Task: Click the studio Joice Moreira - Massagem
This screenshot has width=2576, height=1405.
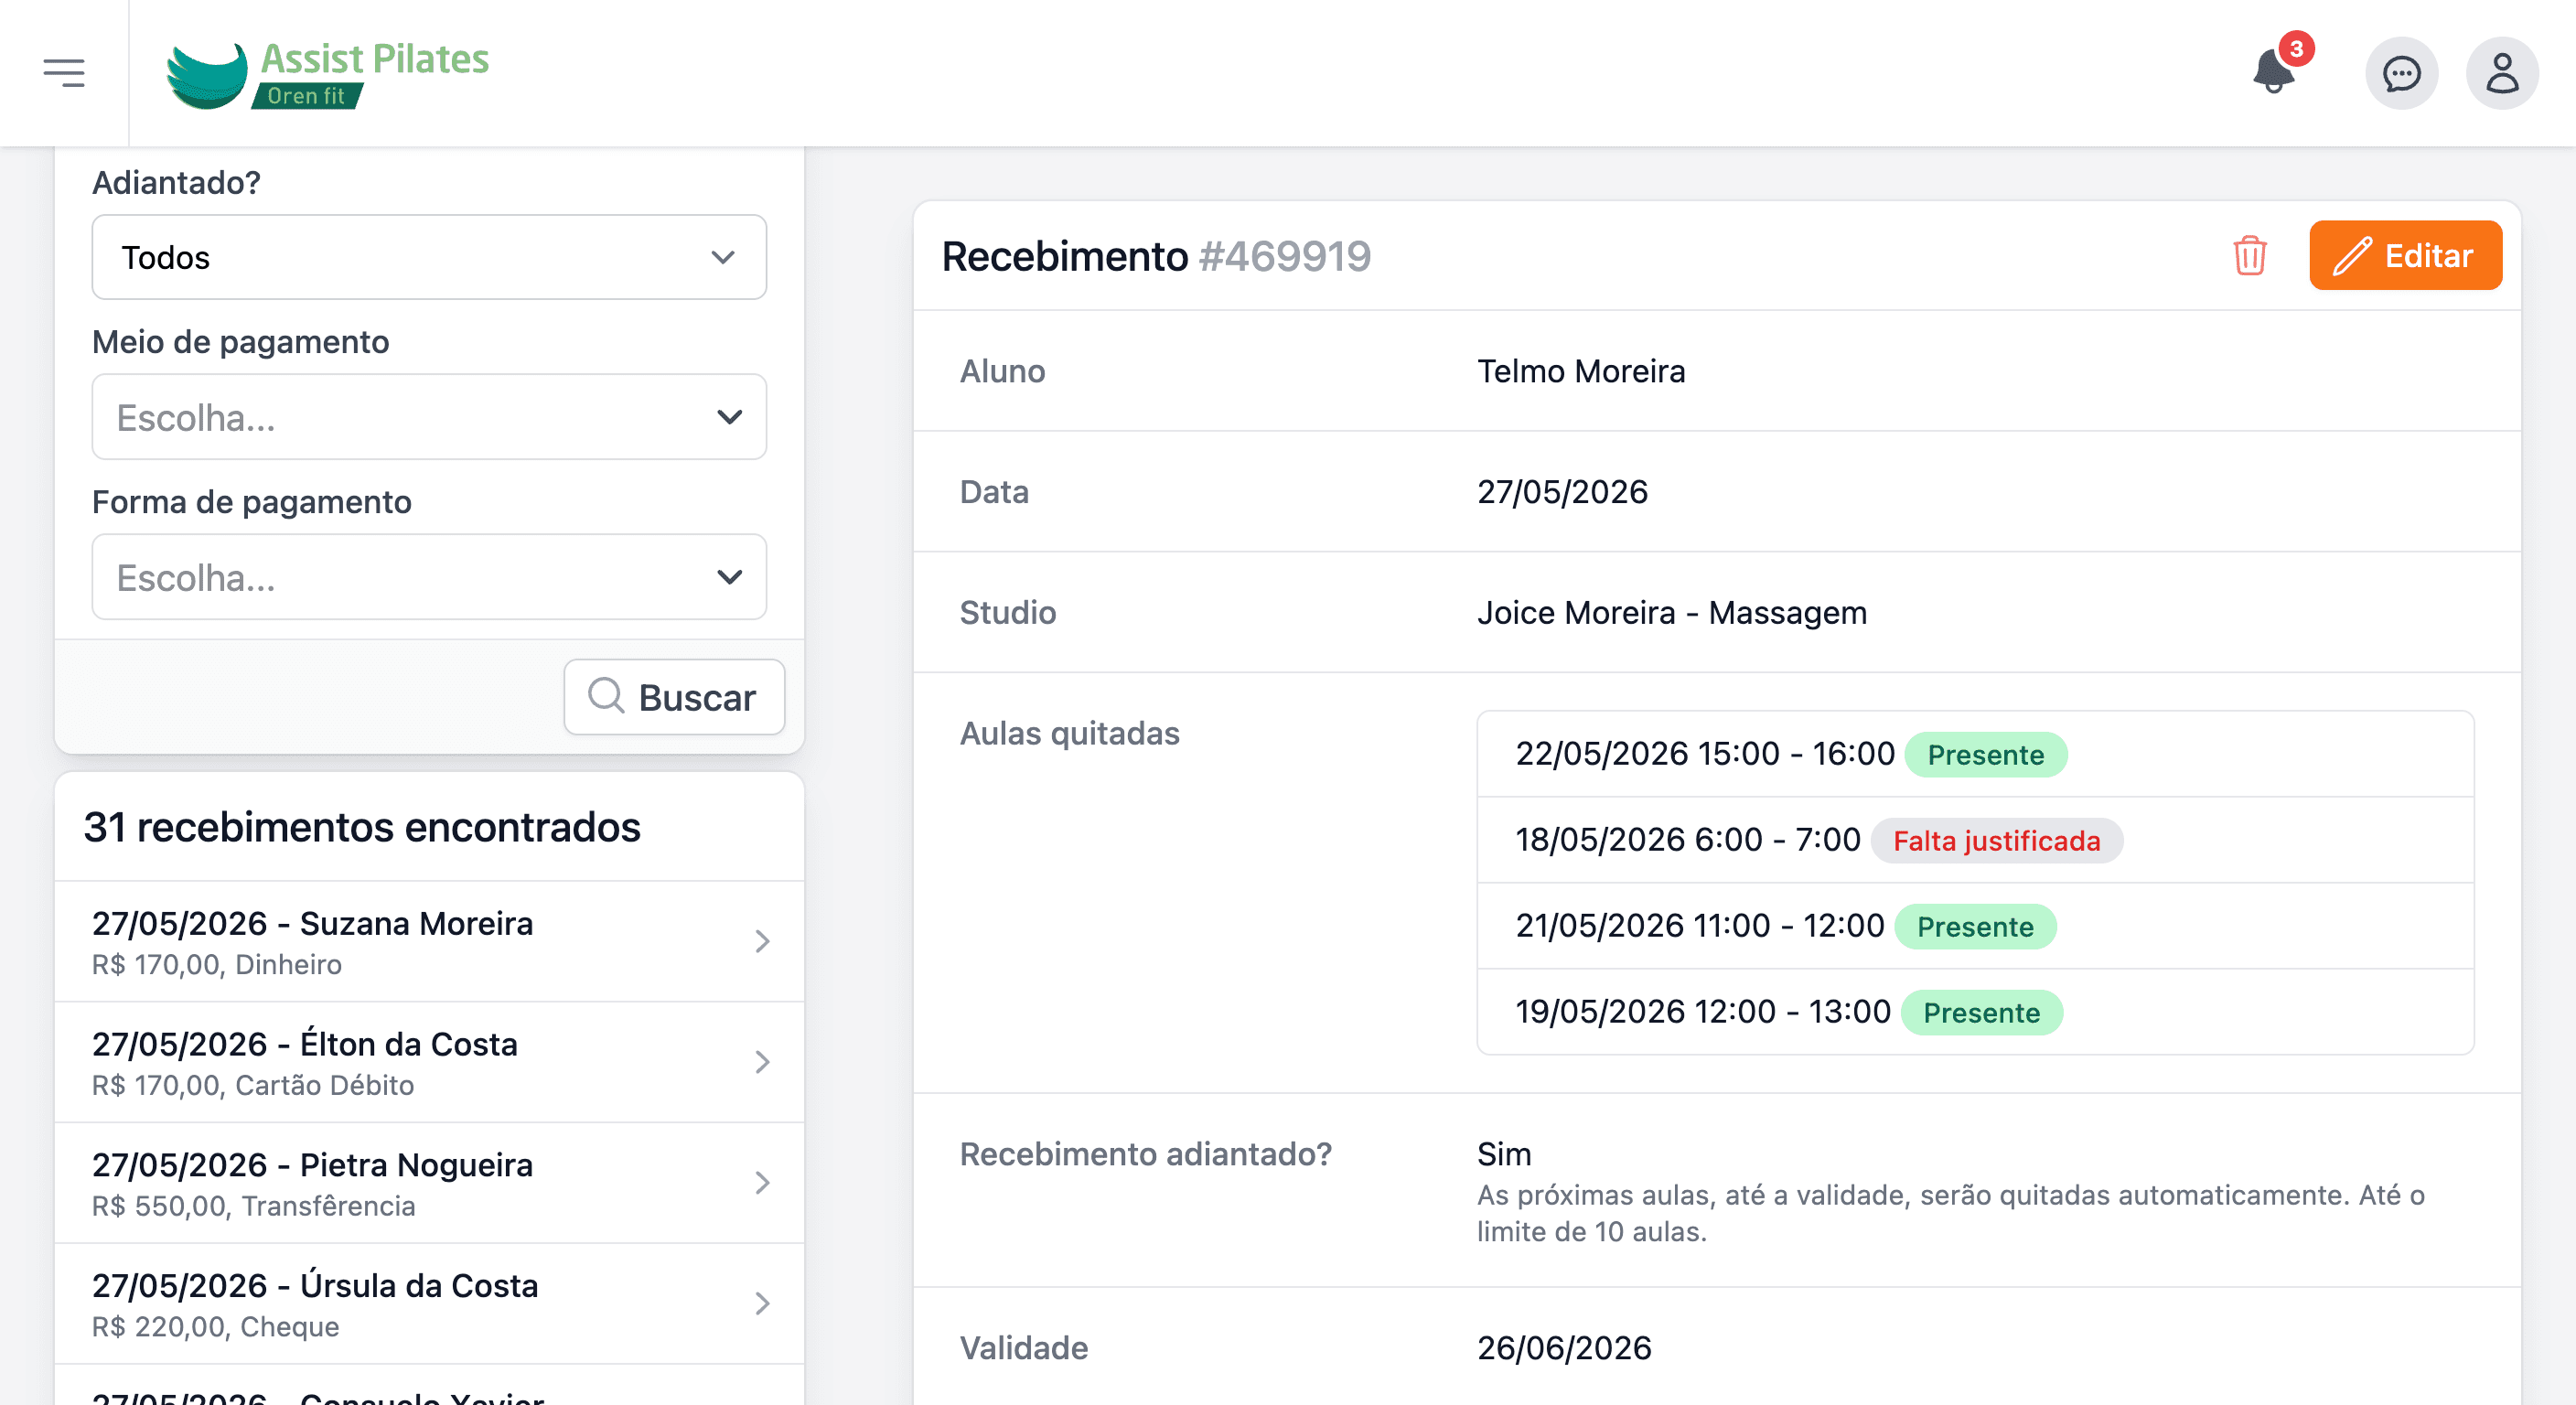Action: point(1672,612)
